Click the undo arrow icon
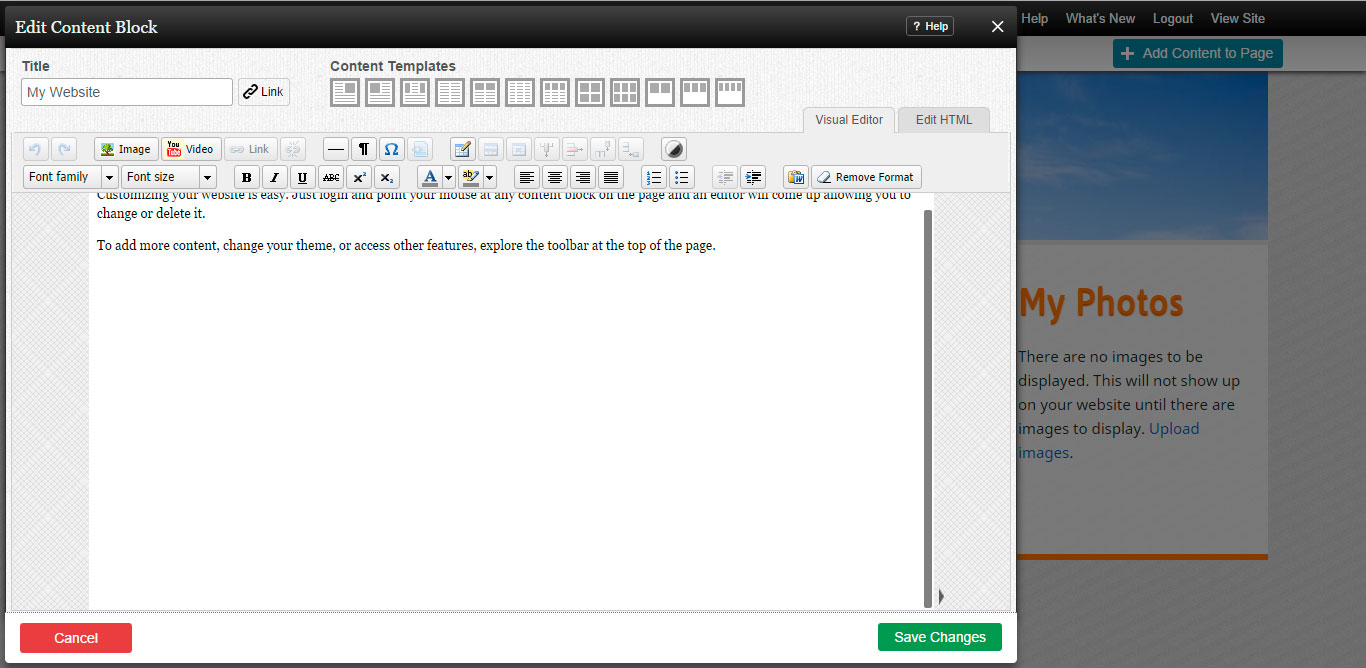The height and width of the screenshot is (668, 1366). tap(35, 149)
